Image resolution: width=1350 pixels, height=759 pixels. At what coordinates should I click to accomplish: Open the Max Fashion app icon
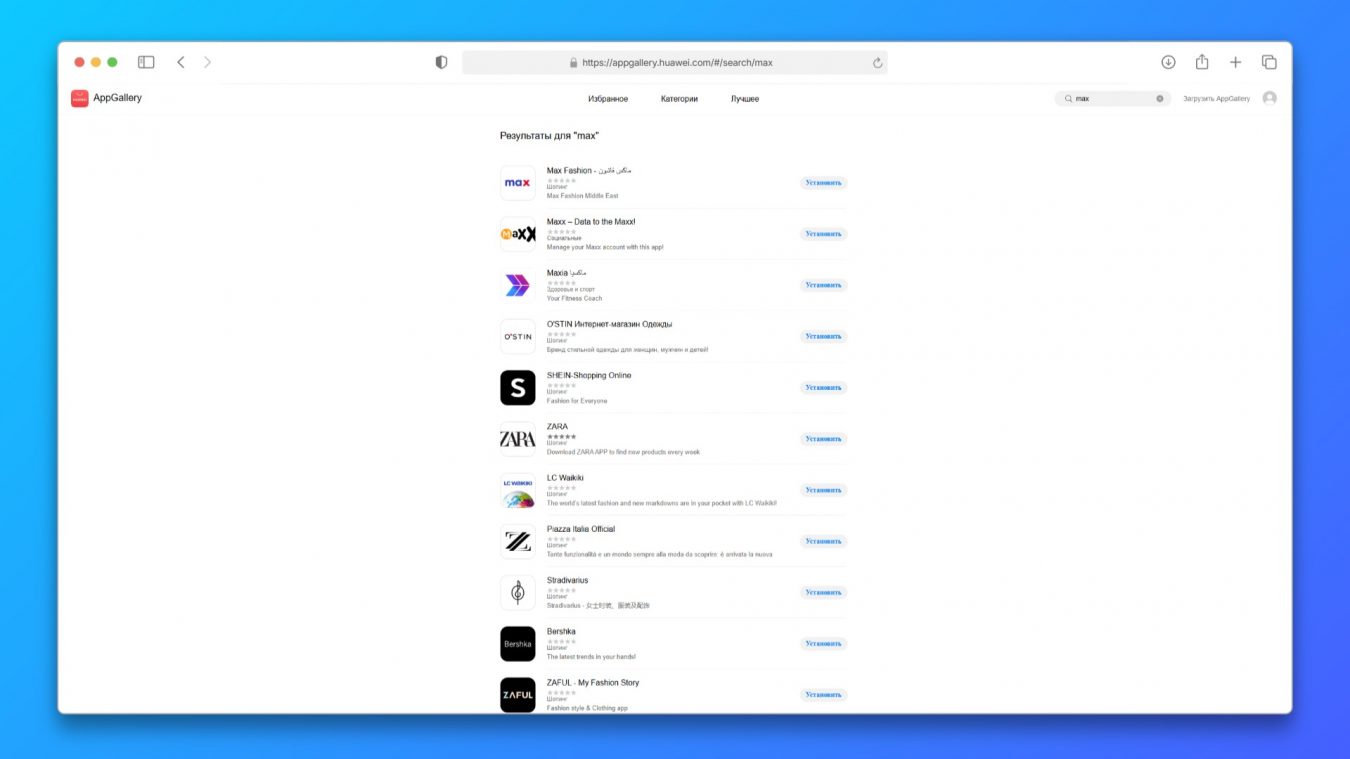coord(518,183)
